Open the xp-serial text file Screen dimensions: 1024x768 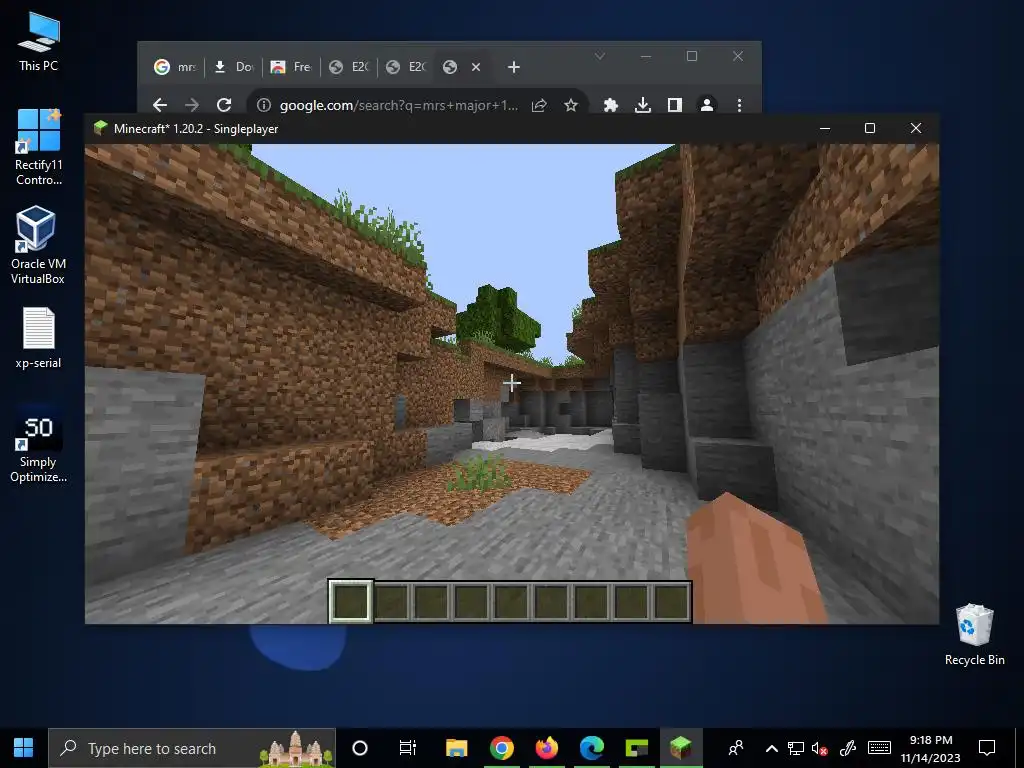pyautogui.click(x=38, y=338)
